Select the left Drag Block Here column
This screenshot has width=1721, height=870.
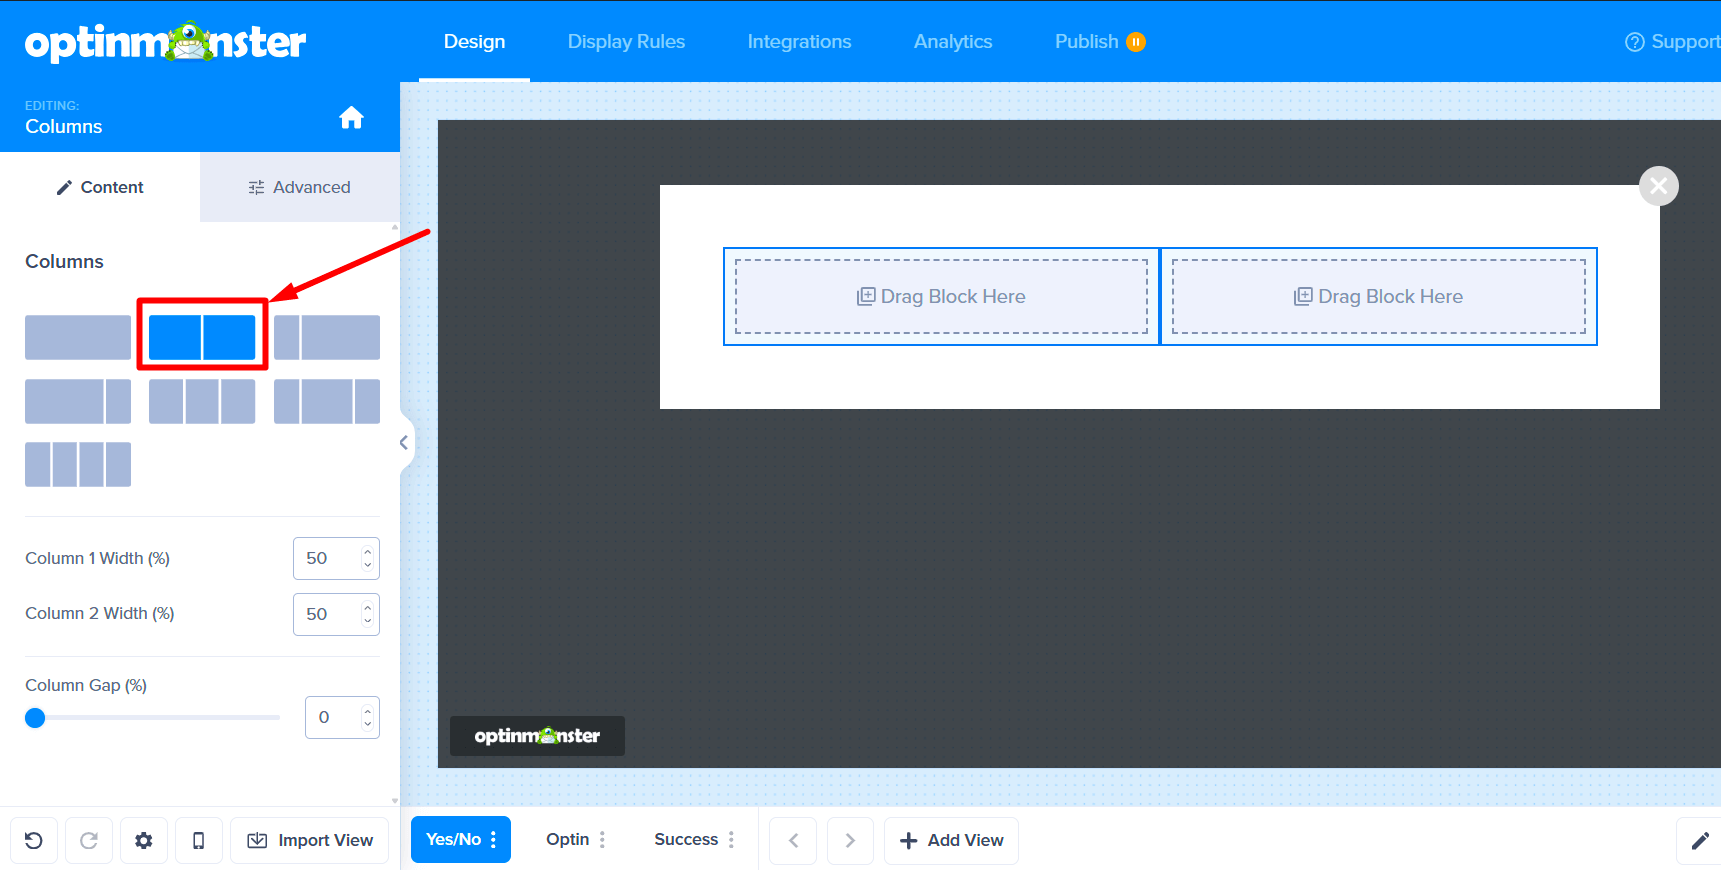tap(941, 297)
